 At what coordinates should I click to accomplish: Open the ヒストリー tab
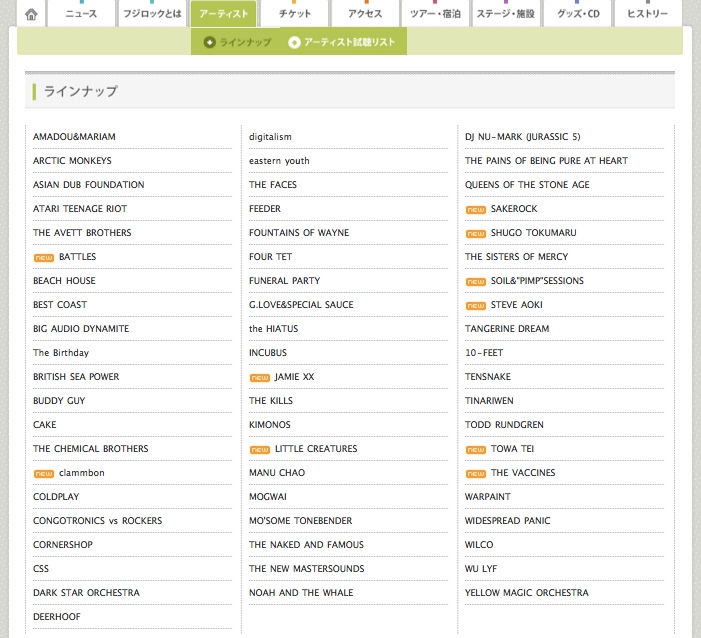point(648,13)
